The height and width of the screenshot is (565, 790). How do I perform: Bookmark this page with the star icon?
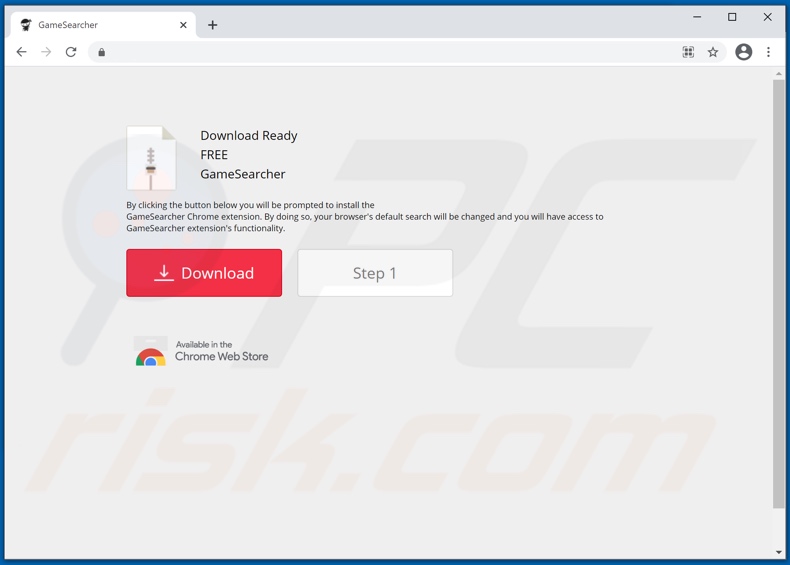(712, 52)
